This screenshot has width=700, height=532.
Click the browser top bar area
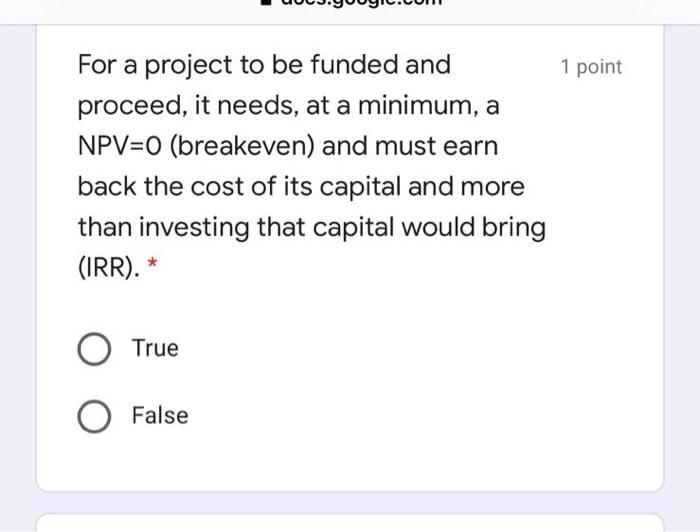tap(350, 12)
